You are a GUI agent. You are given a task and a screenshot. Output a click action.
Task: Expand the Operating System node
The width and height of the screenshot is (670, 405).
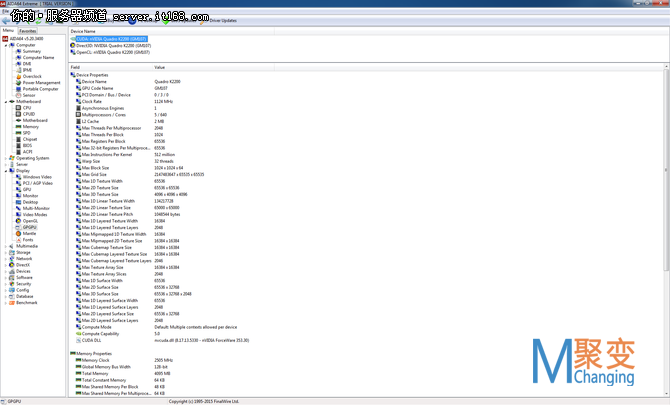tap(6, 158)
